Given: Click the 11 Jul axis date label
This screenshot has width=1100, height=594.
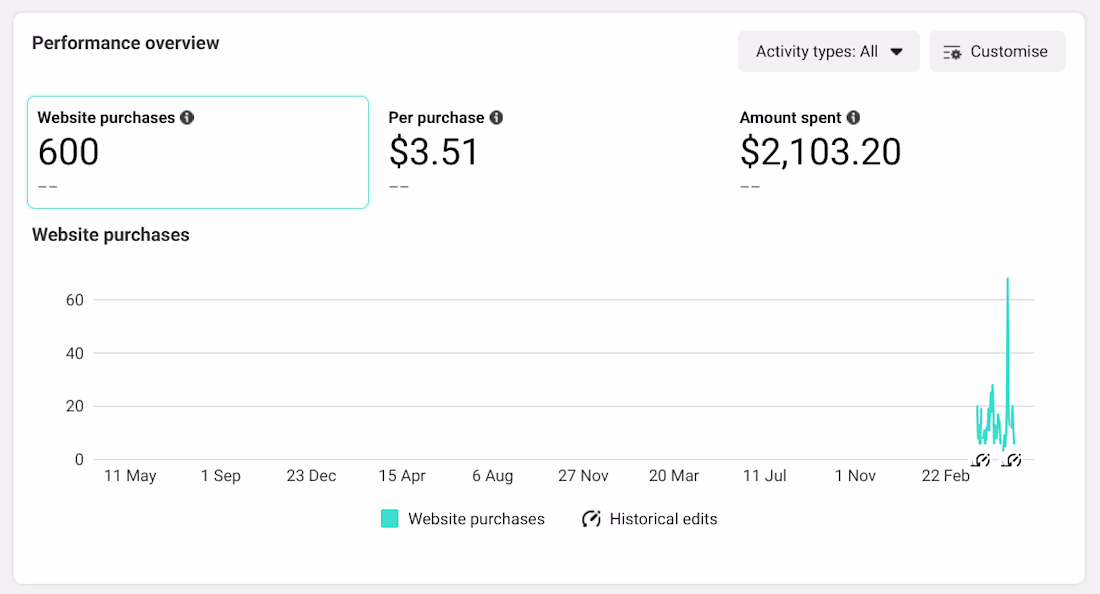Looking at the screenshot, I should [765, 475].
